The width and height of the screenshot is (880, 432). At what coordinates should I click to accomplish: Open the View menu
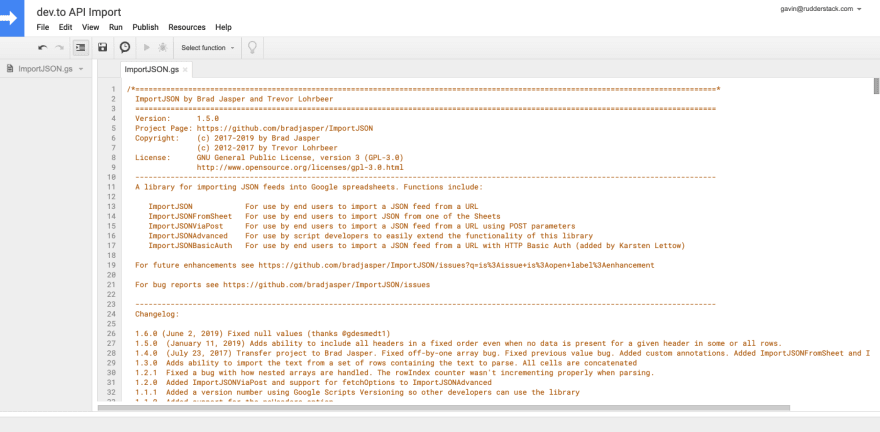click(90, 27)
